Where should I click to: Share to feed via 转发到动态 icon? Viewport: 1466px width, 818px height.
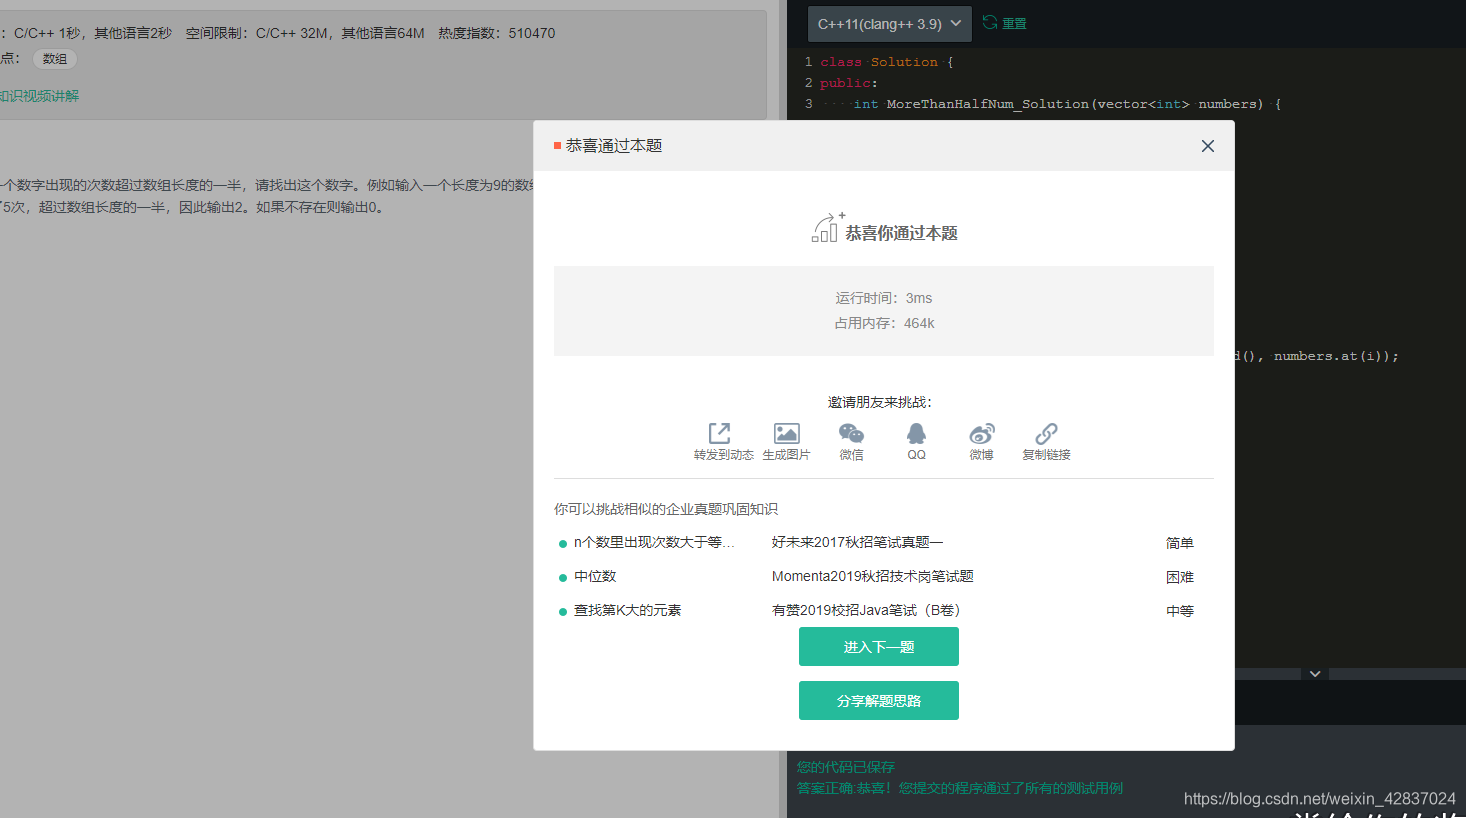(x=720, y=433)
